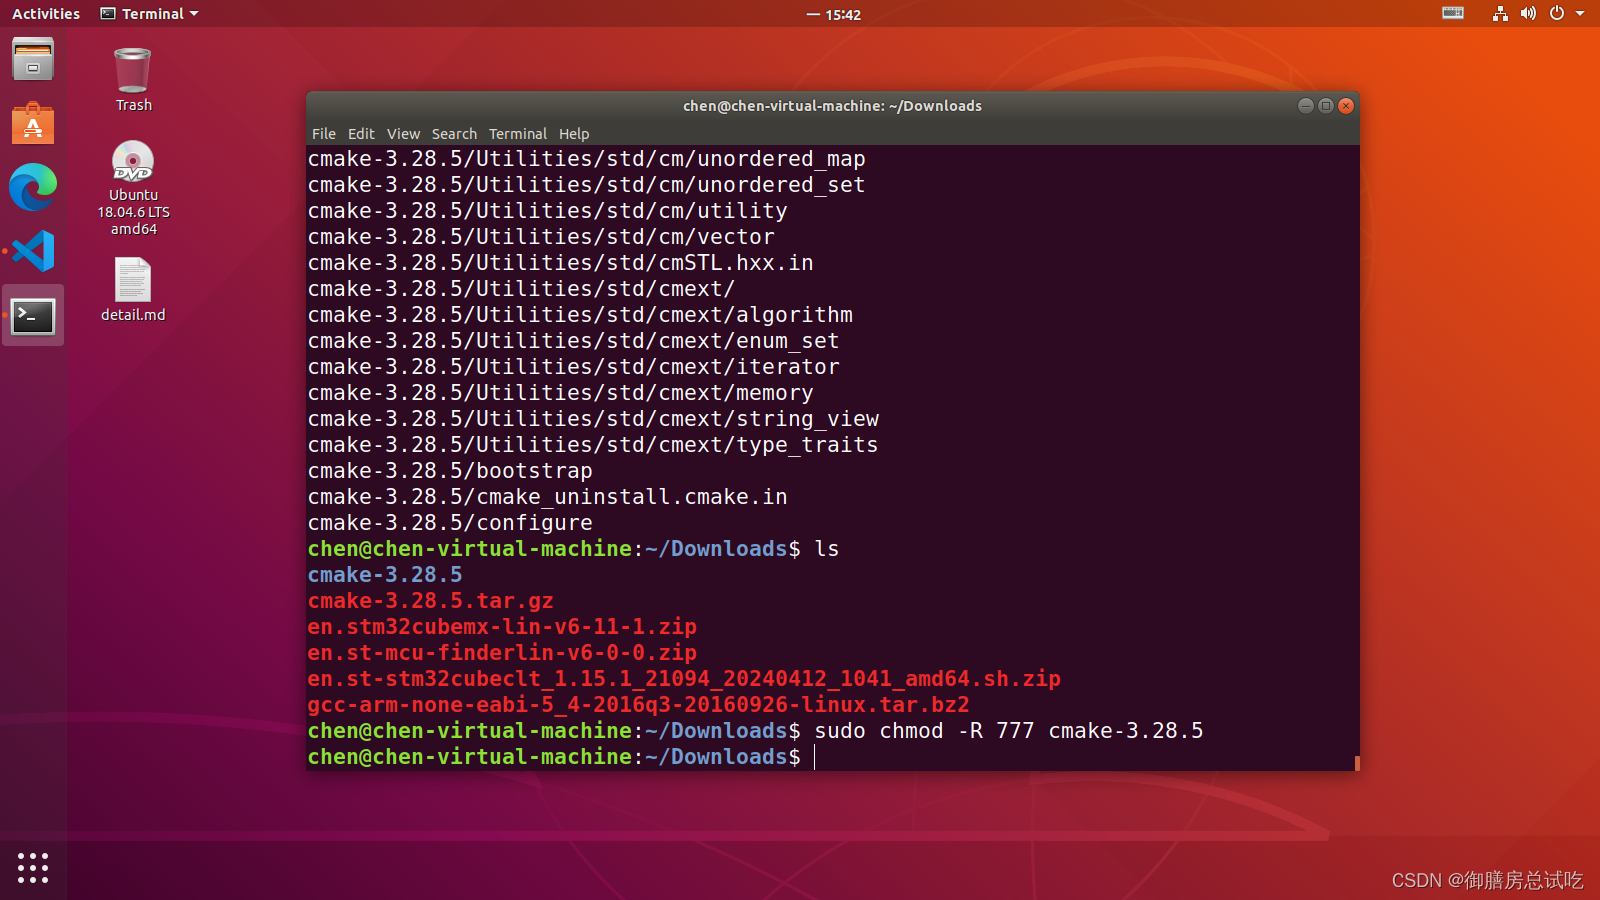The image size is (1600, 900).
Task: Open the Files manager in the dock
Action: pos(33,60)
